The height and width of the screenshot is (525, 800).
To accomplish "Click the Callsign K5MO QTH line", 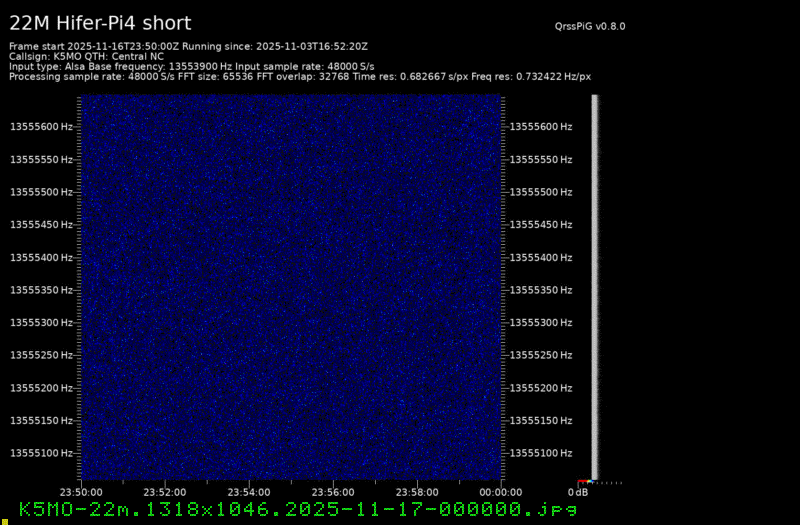I will pyautogui.click(x=86, y=56).
